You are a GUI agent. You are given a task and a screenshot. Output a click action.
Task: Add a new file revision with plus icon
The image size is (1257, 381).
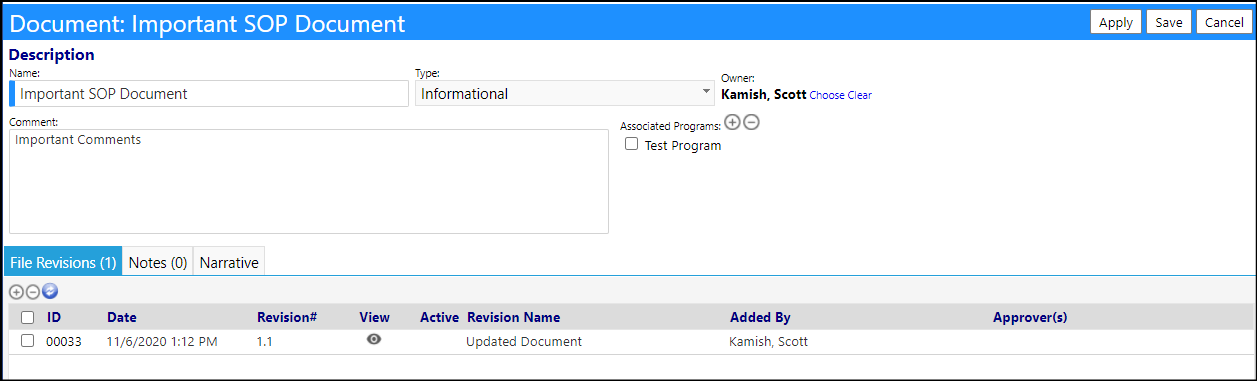16,292
